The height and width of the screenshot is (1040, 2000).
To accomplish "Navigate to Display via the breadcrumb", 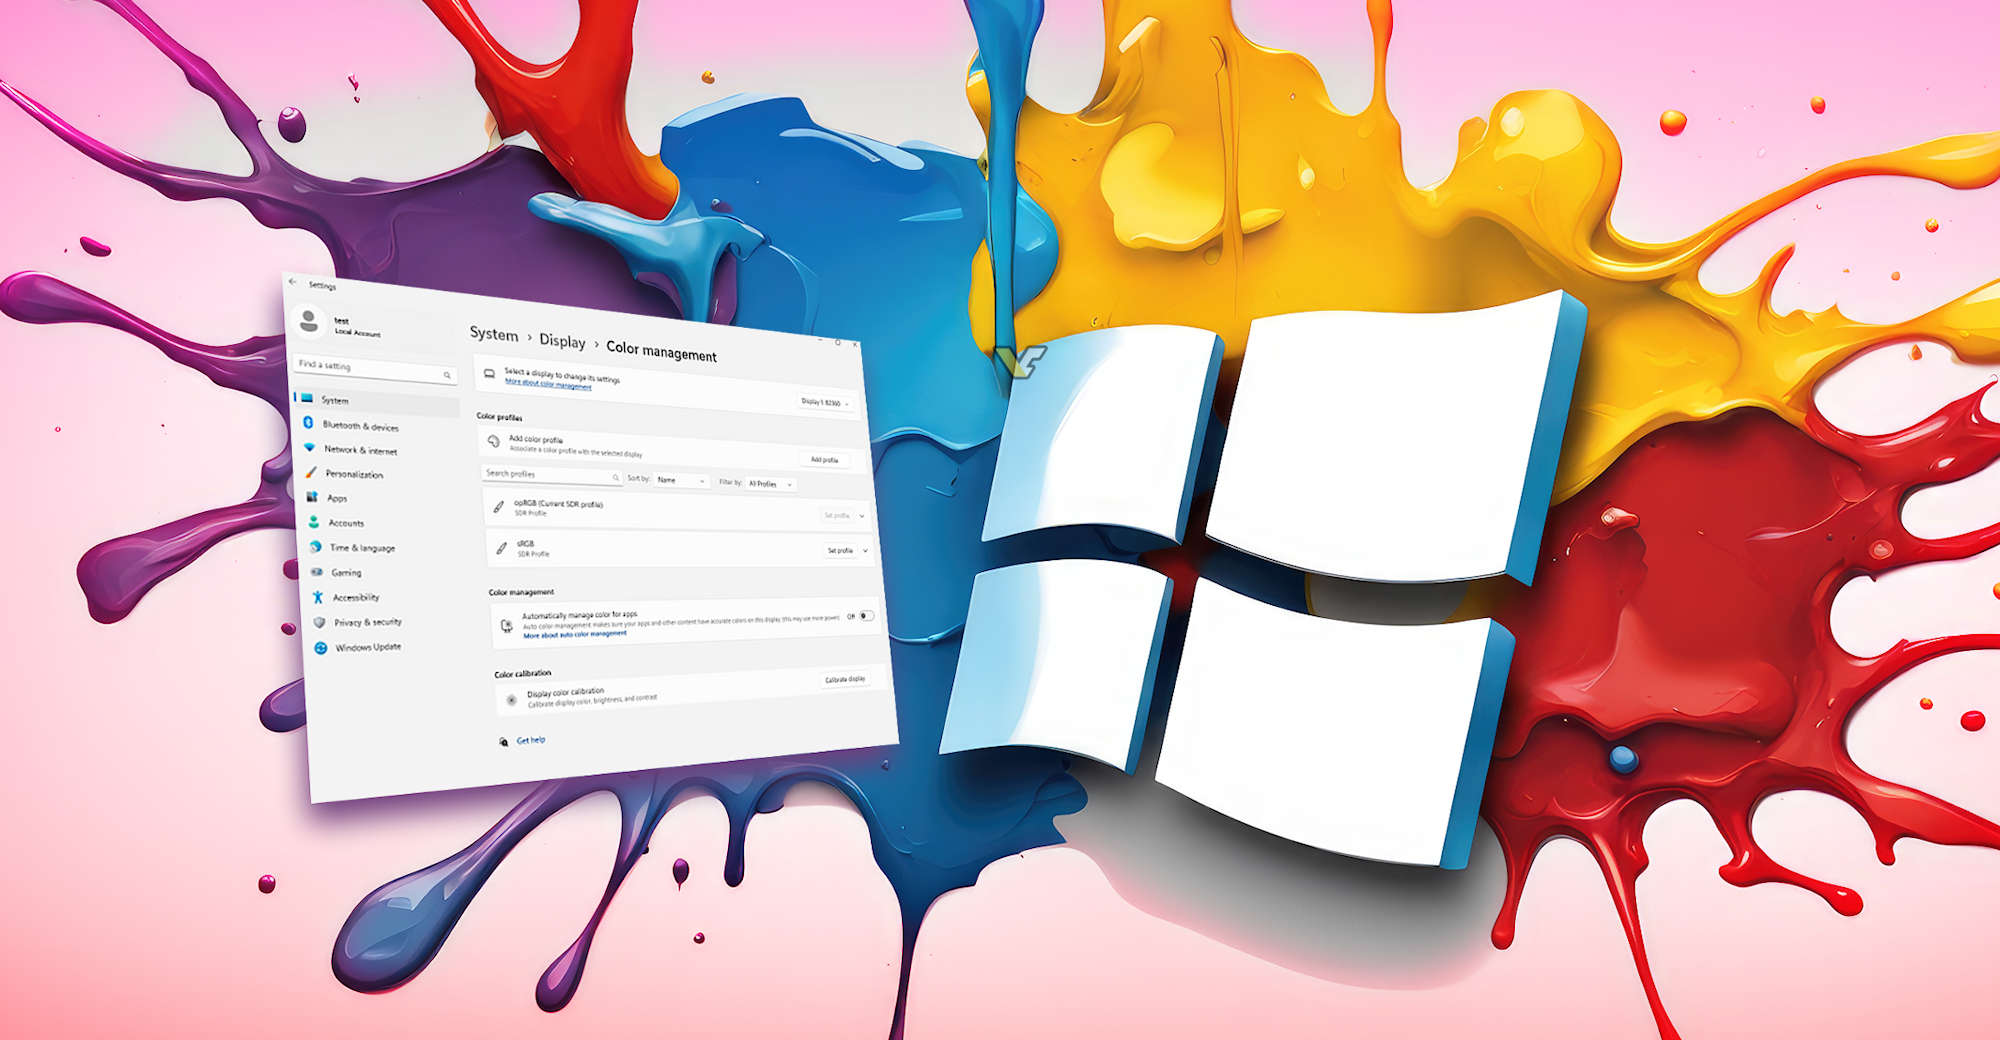I will 561,342.
